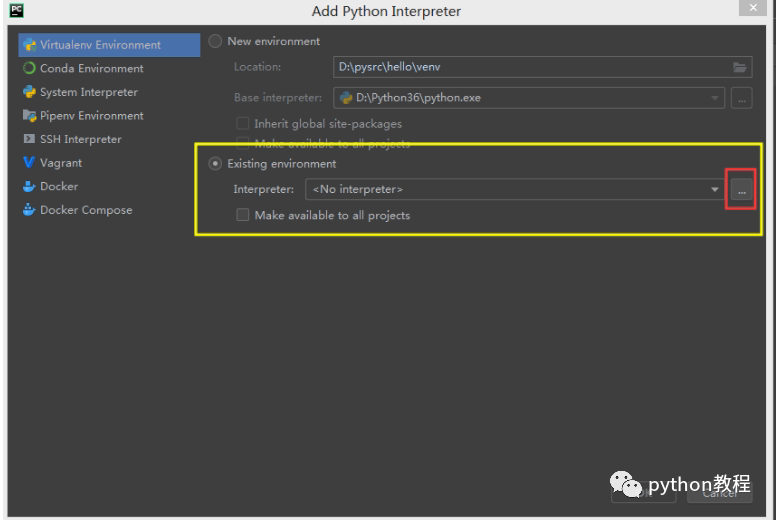Click the Docker whale icon
The image size is (776, 520).
(29, 187)
